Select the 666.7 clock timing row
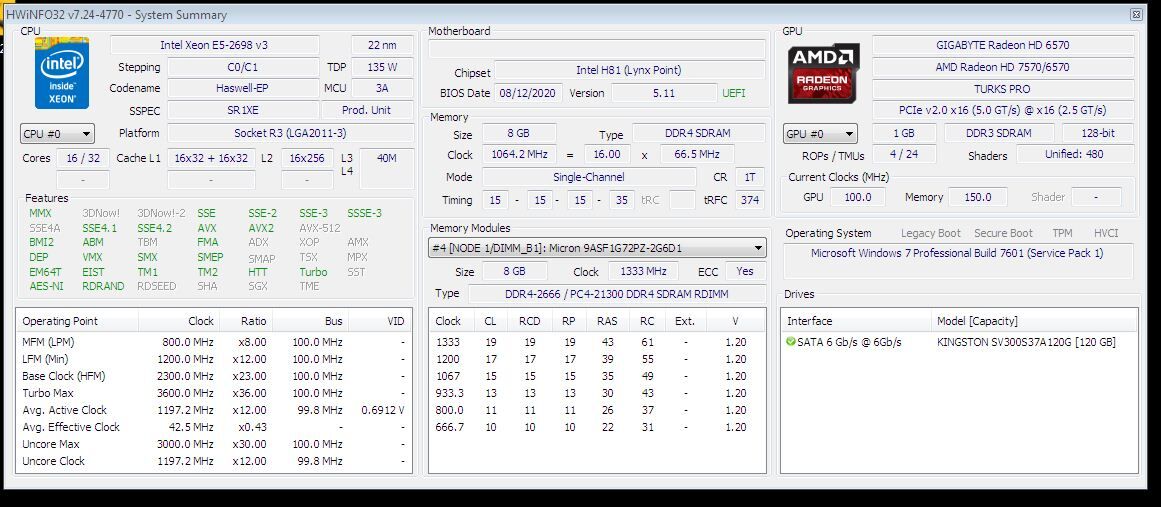 [597, 427]
